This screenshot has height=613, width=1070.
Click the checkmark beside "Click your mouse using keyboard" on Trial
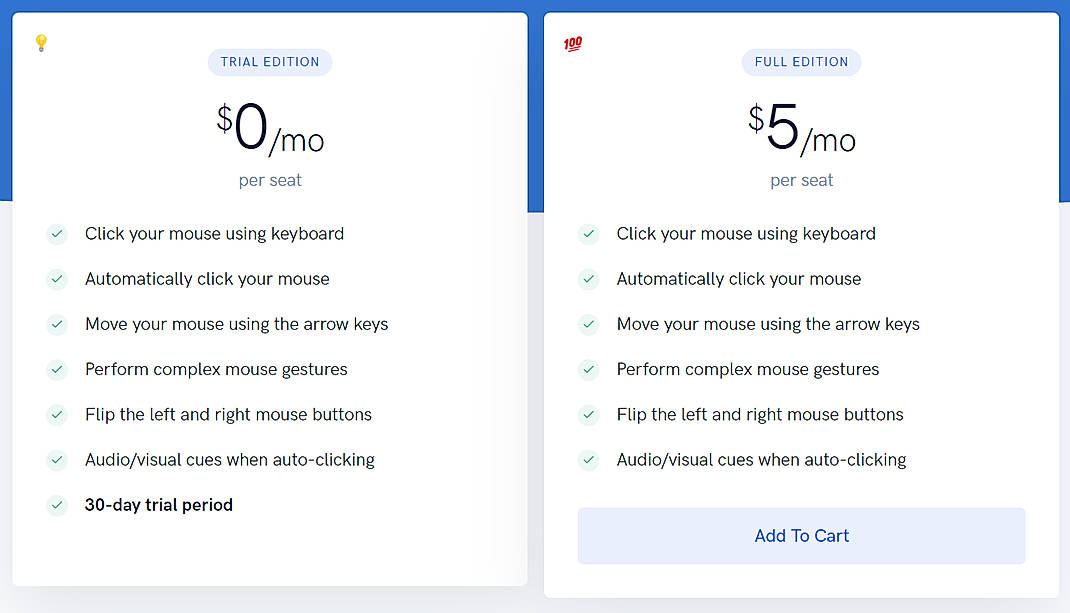(x=57, y=234)
